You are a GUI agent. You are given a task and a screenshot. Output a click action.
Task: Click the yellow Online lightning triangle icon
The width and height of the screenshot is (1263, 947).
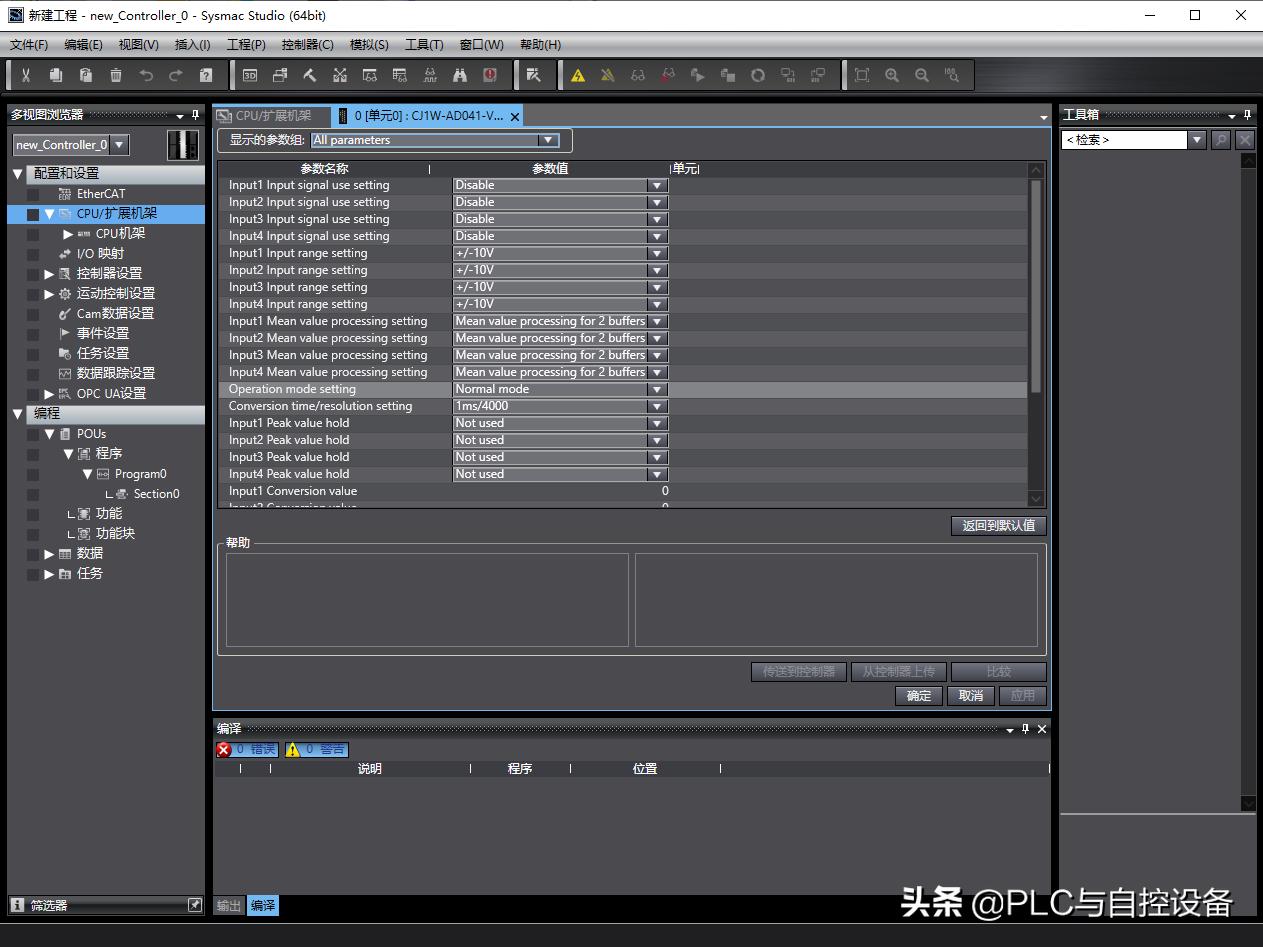pyautogui.click(x=578, y=75)
